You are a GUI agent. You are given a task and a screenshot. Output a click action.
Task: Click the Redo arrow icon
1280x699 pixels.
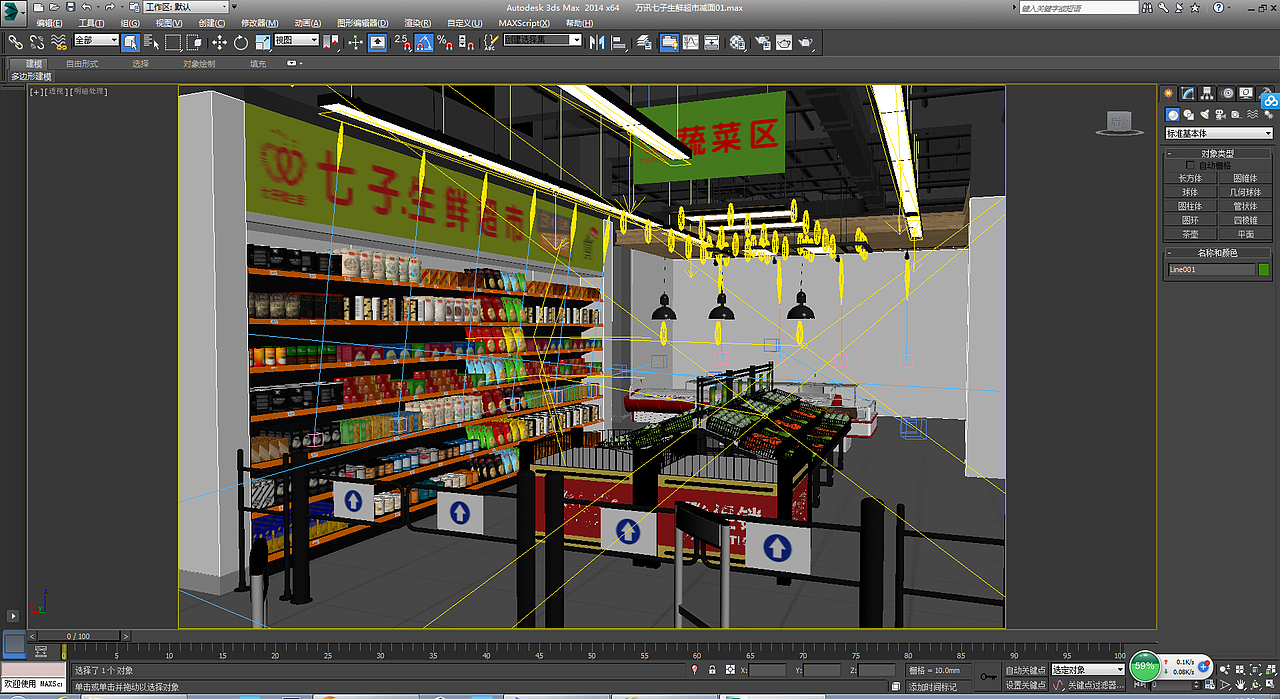111,7
